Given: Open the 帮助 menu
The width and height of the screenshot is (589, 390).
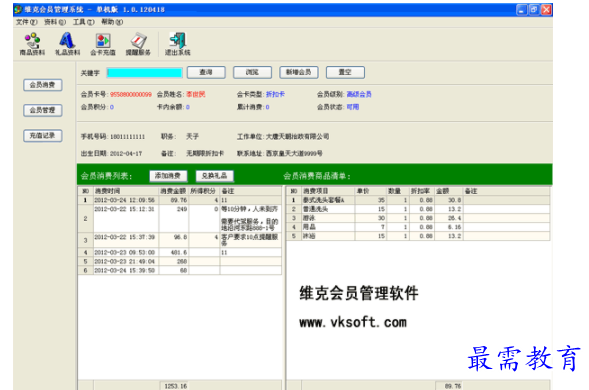Looking at the screenshot, I should (112, 22).
